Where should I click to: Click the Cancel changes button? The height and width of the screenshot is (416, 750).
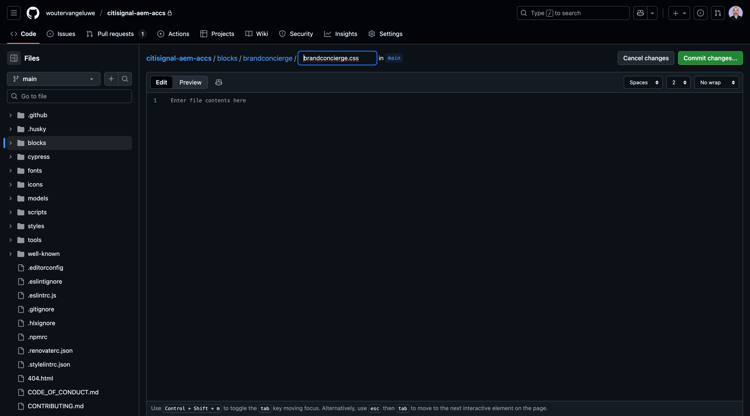[646, 58]
